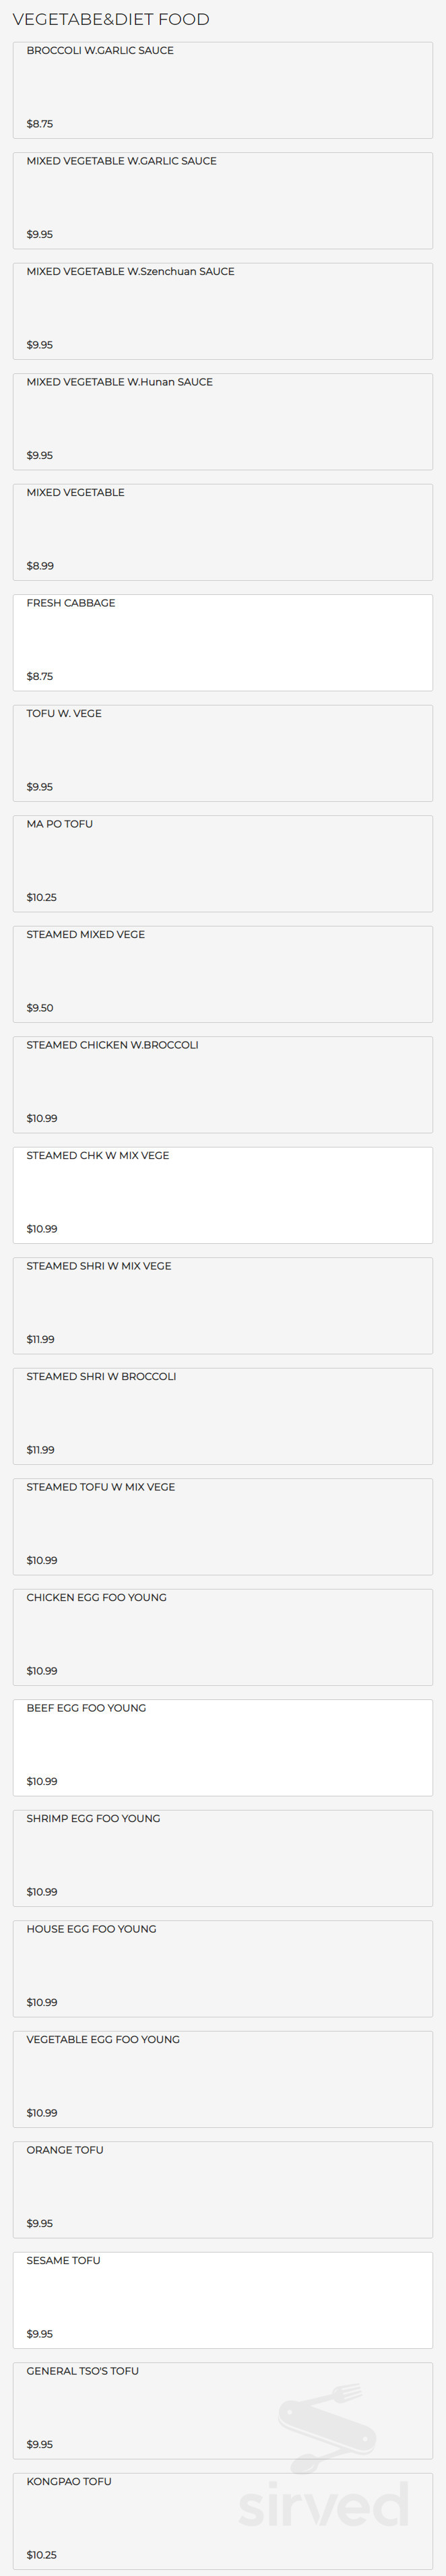Click the Sesame Tofu card

(x=222, y=2300)
